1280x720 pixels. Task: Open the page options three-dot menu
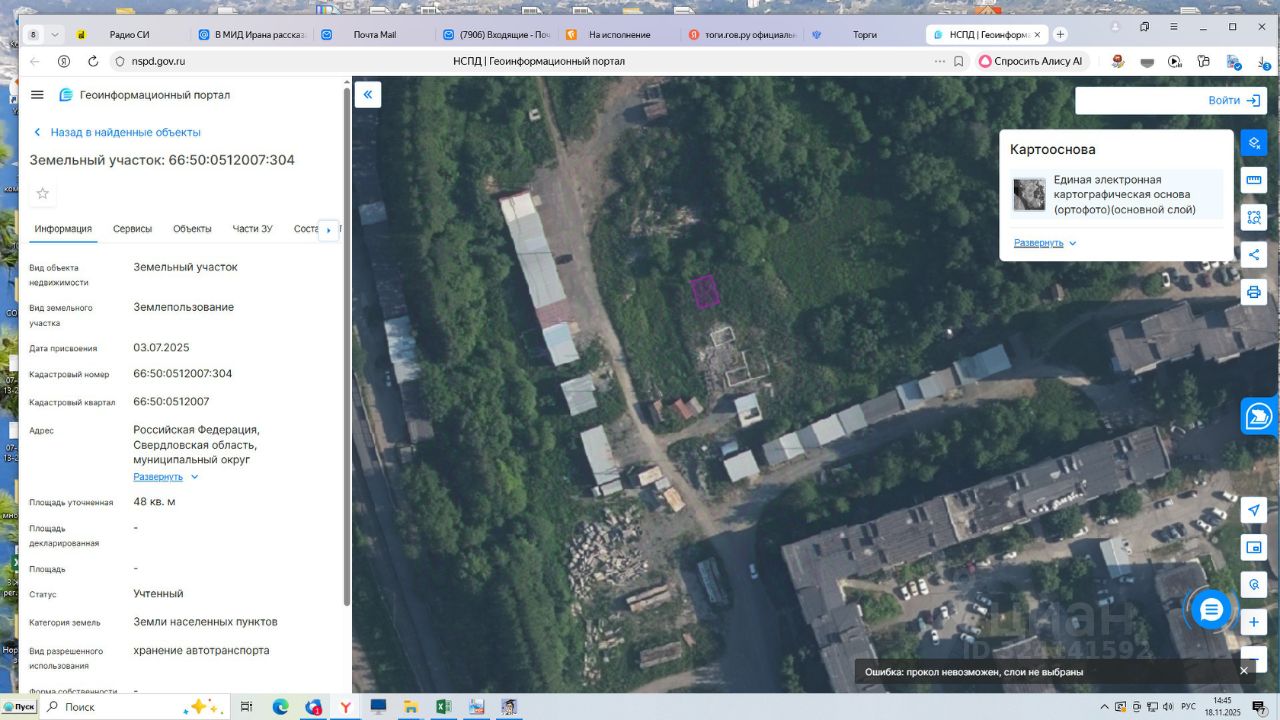point(939,61)
